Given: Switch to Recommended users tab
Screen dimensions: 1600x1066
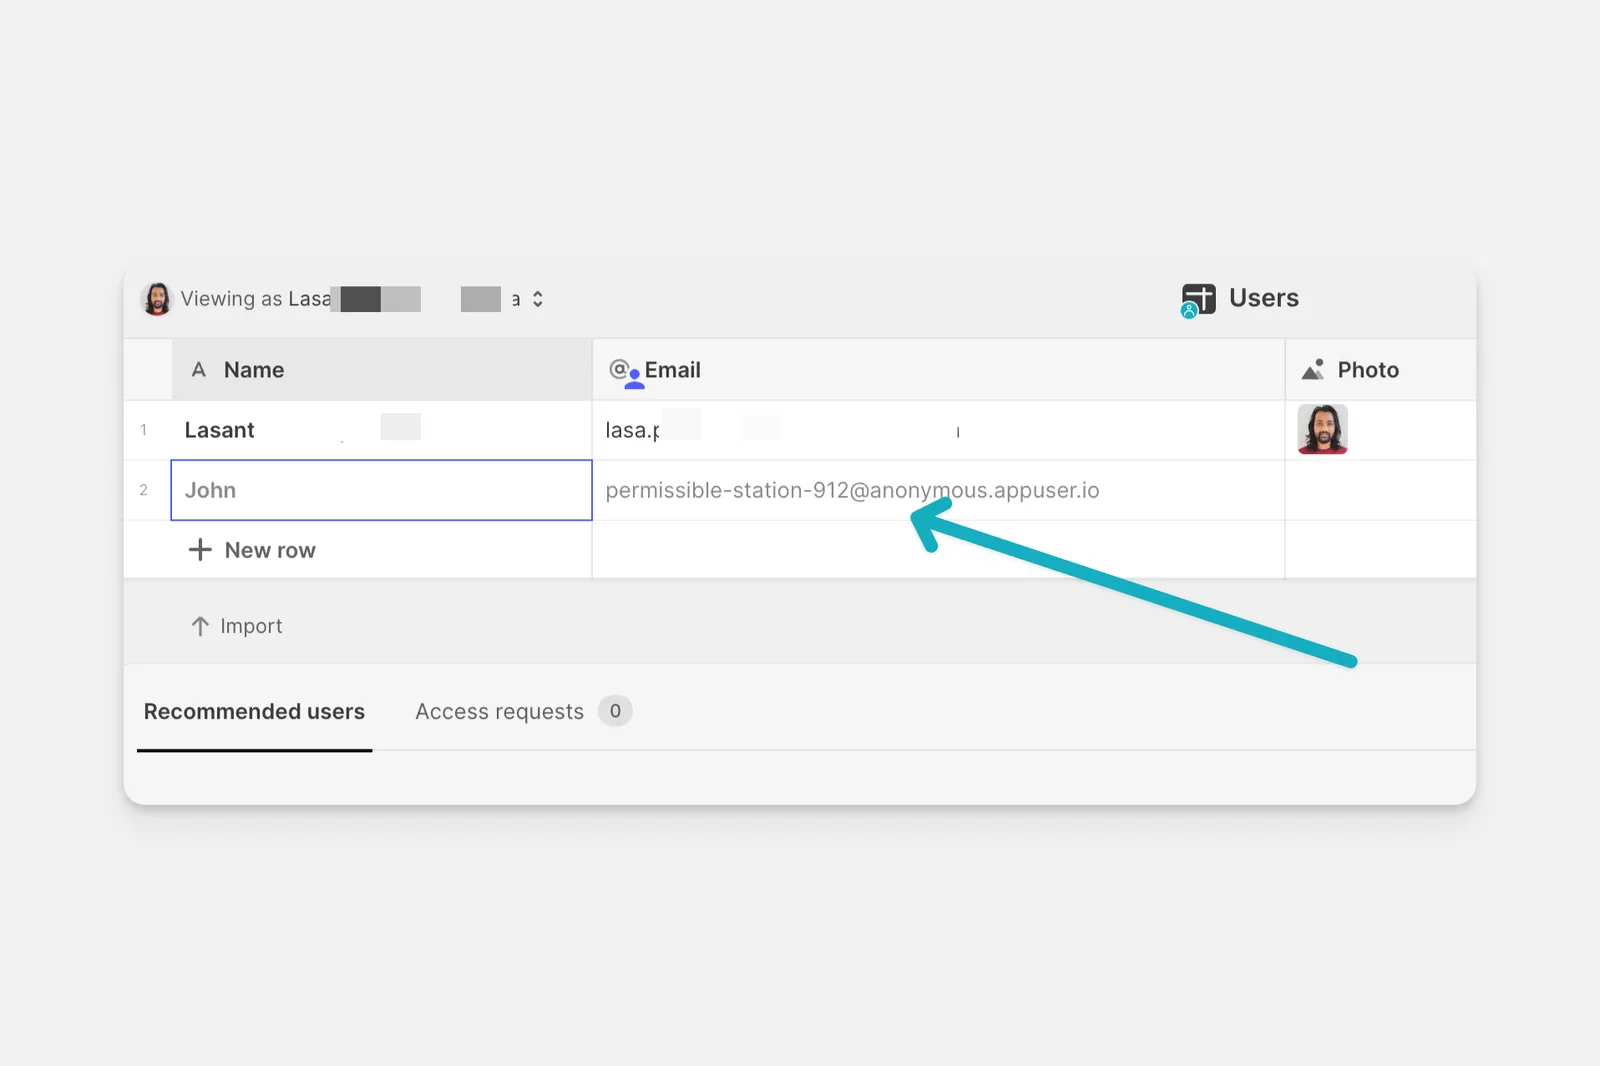Looking at the screenshot, I should [x=254, y=712].
